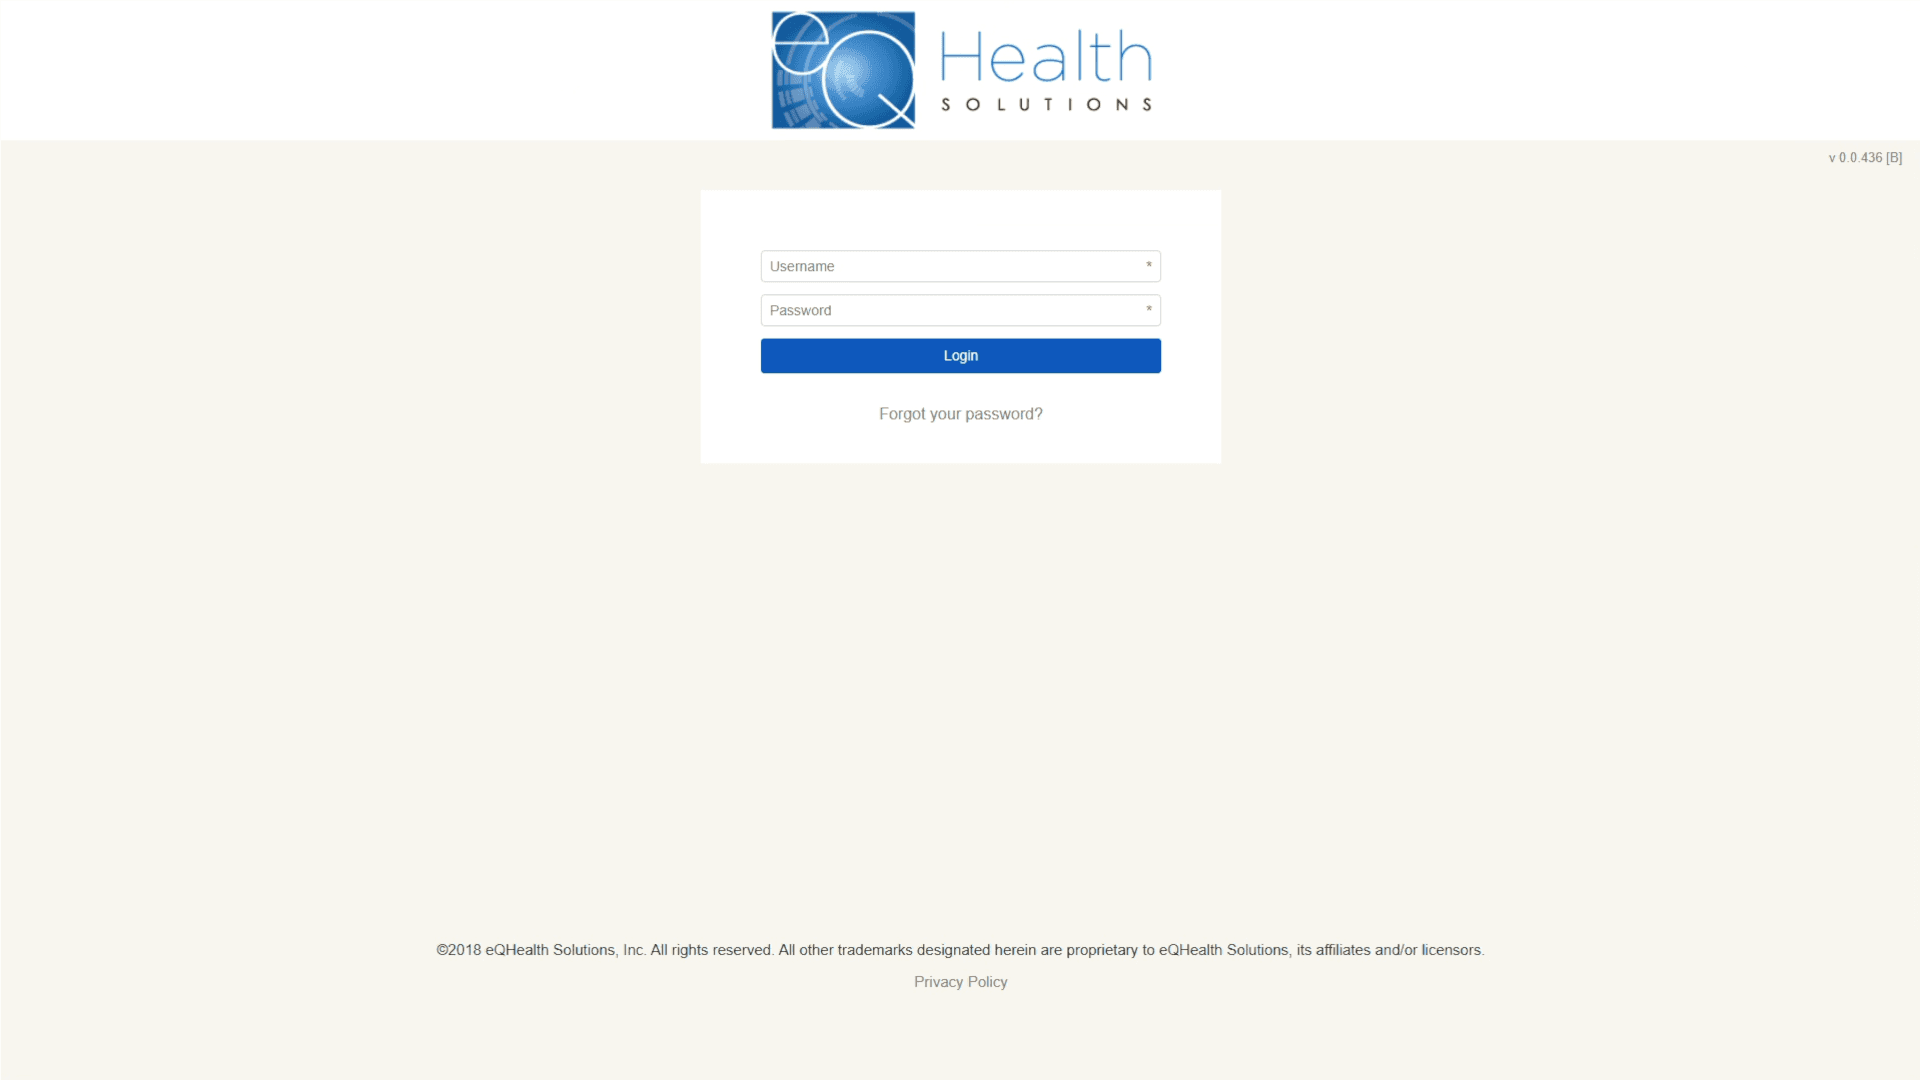Click the eQHealth Solutions logo

[960, 70]
